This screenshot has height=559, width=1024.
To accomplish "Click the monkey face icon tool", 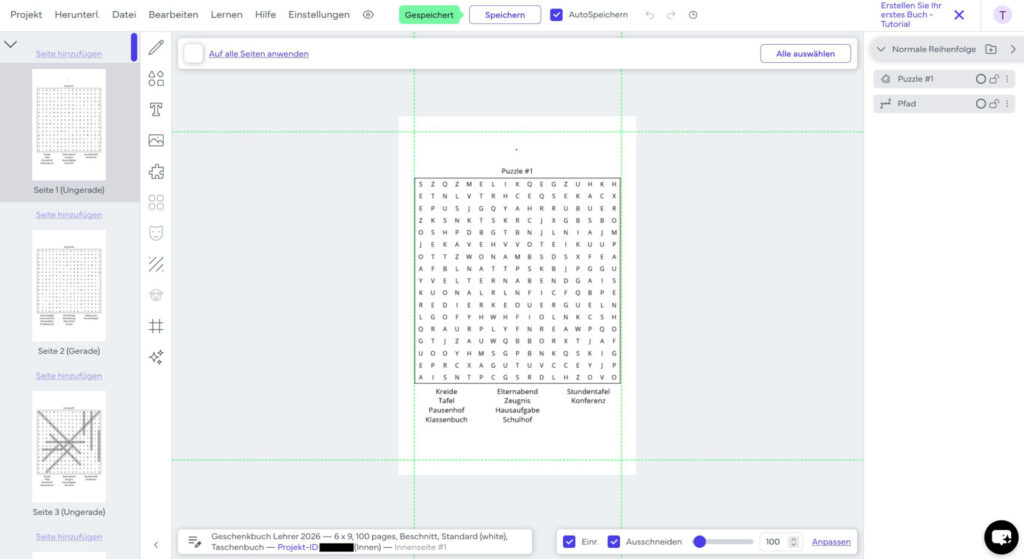I will point(156,295).
